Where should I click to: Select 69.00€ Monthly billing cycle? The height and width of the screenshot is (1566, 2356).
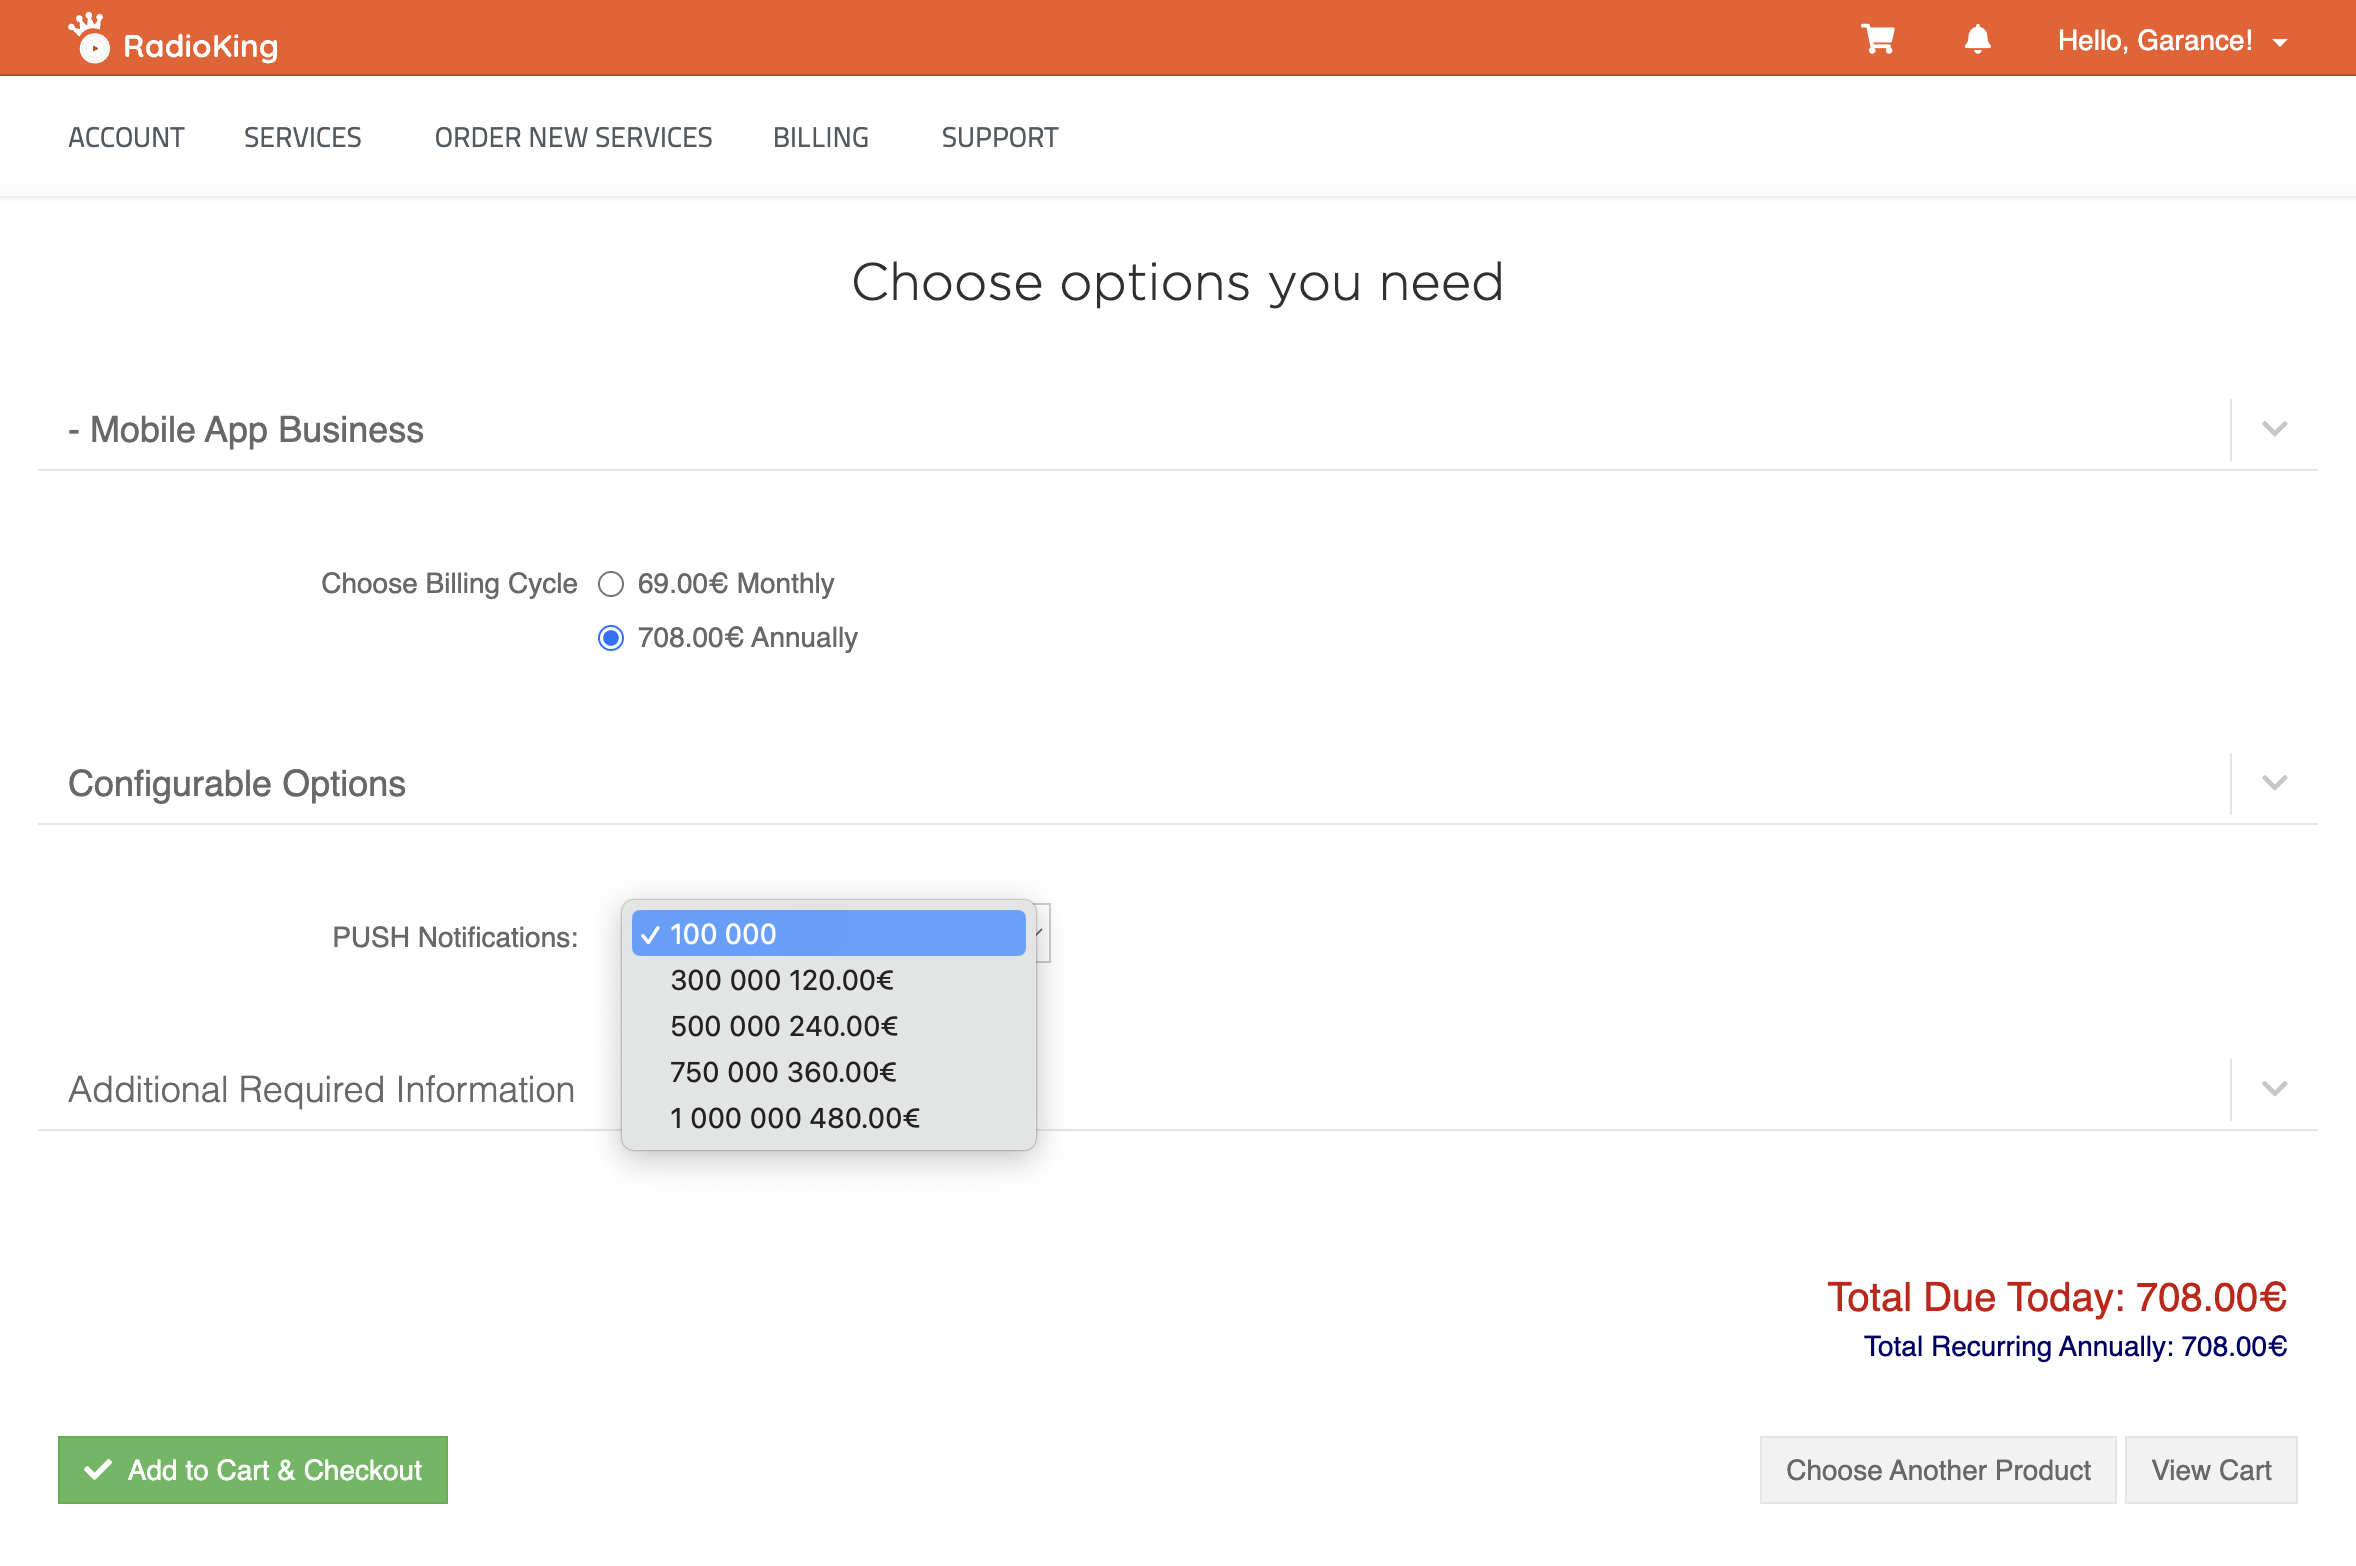coord(611,584)
